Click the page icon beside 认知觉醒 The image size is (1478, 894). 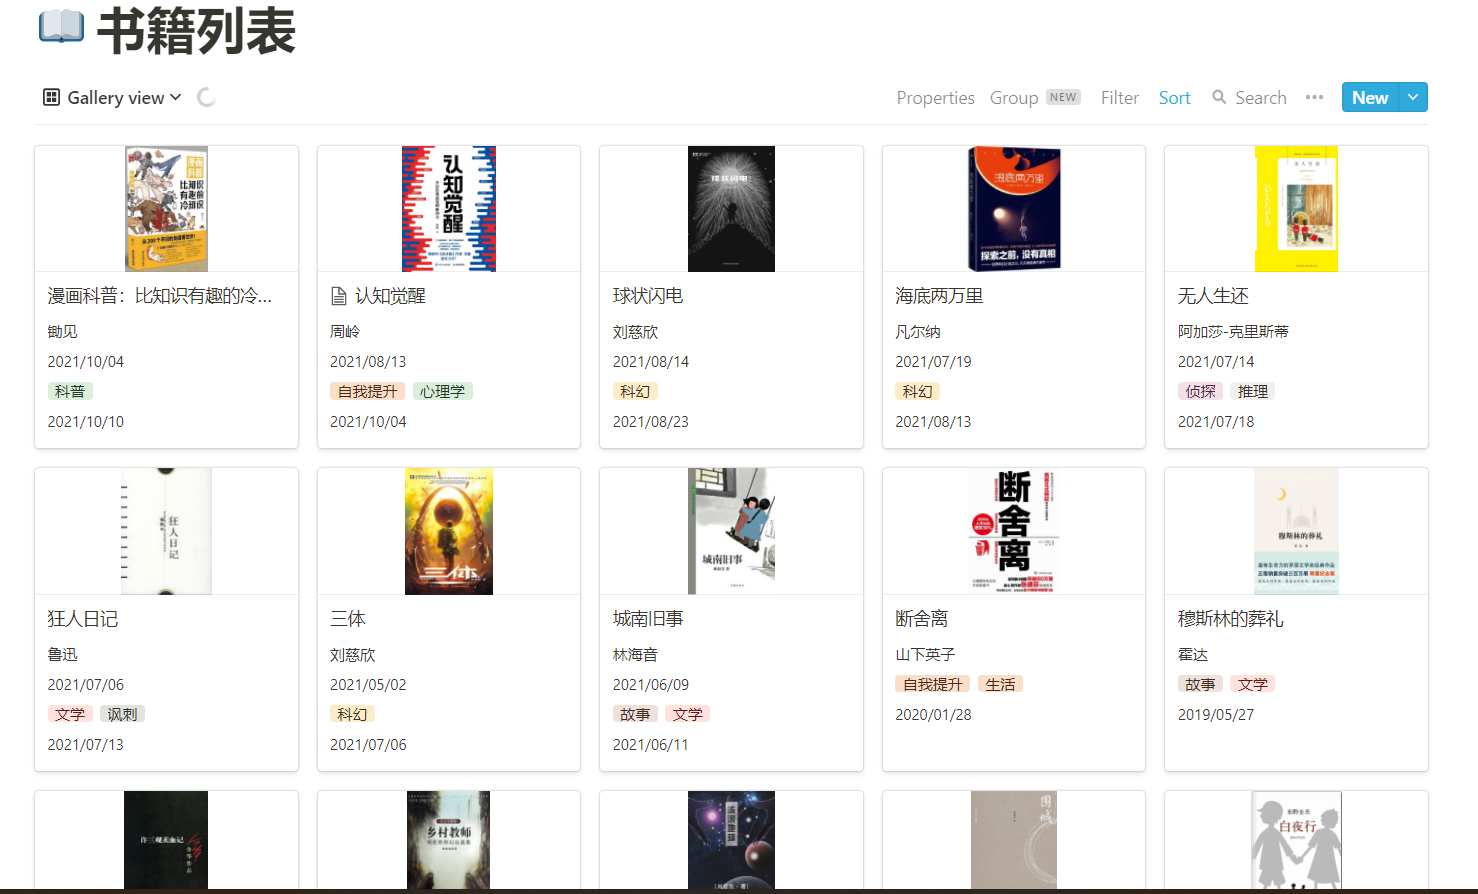(x=339, y=296)
